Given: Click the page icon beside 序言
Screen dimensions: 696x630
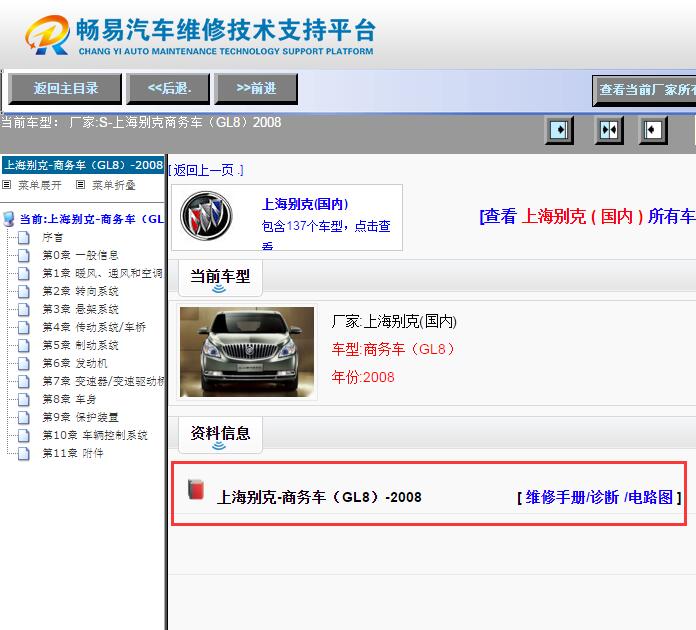Looking at the screenshot, I should [x=24, y=238].
